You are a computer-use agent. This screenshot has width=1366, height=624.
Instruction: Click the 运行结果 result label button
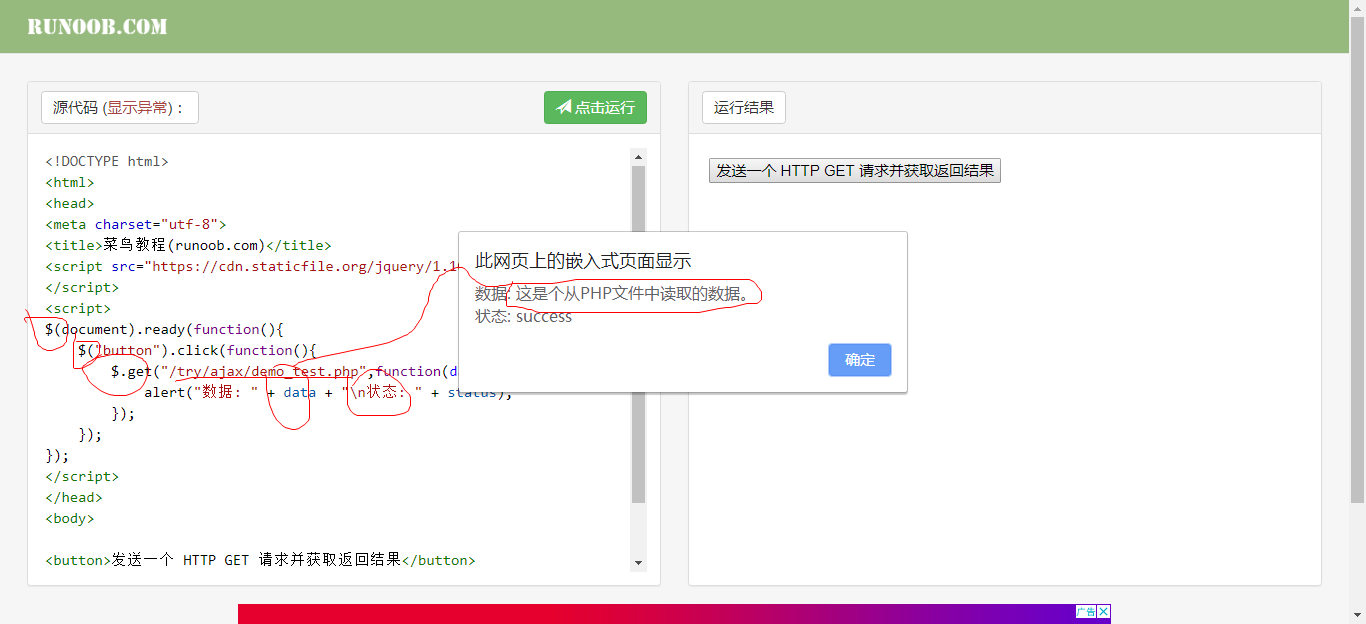(744, 108)
